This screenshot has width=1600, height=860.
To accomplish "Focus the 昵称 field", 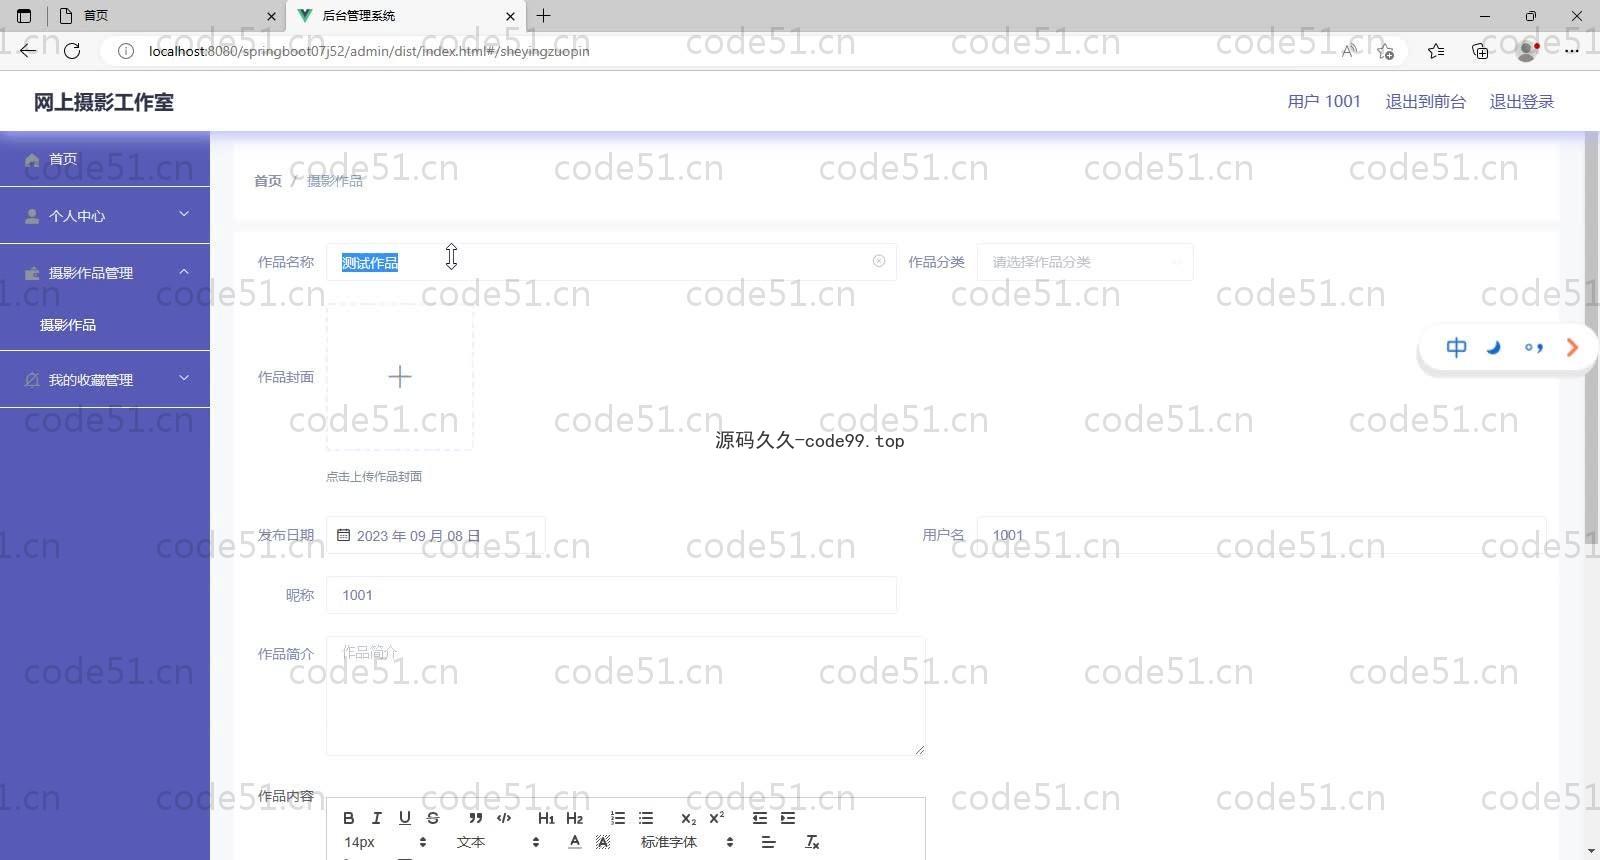I will [611, 595].
